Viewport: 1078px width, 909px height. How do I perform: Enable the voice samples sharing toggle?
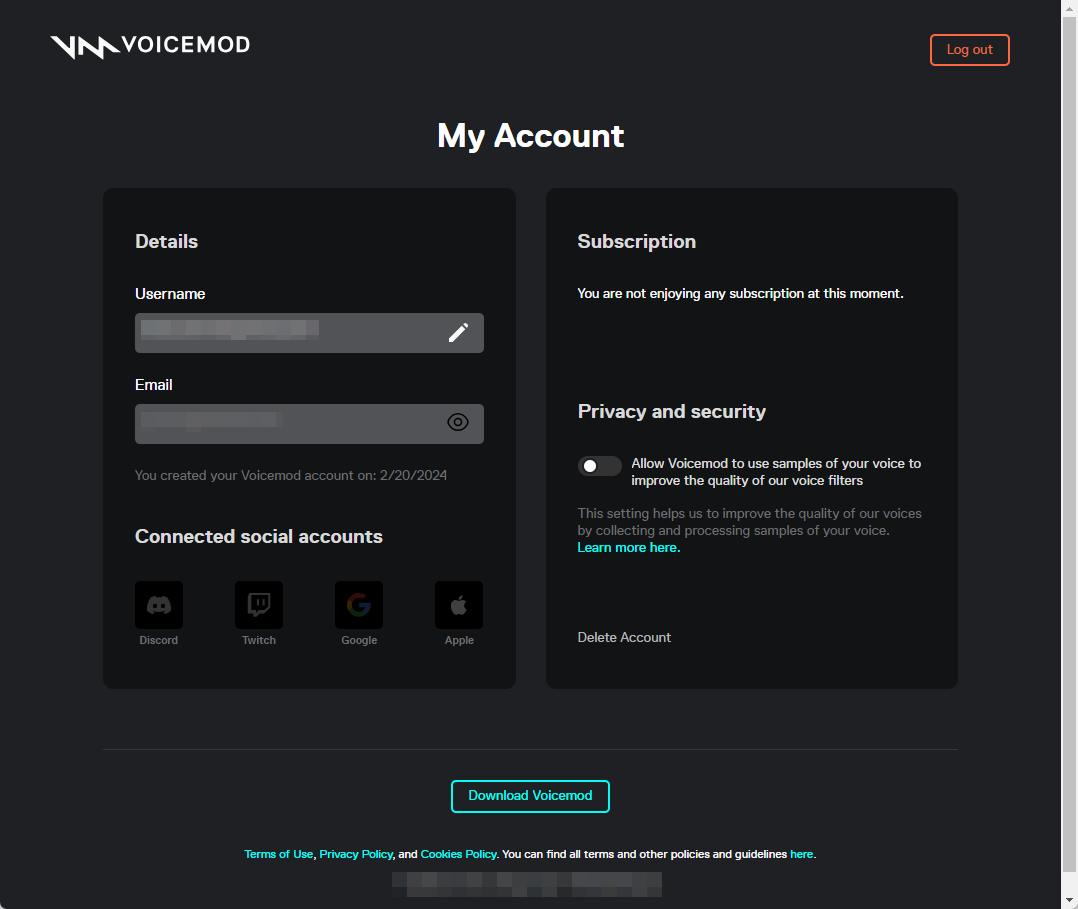pos(600,466)
